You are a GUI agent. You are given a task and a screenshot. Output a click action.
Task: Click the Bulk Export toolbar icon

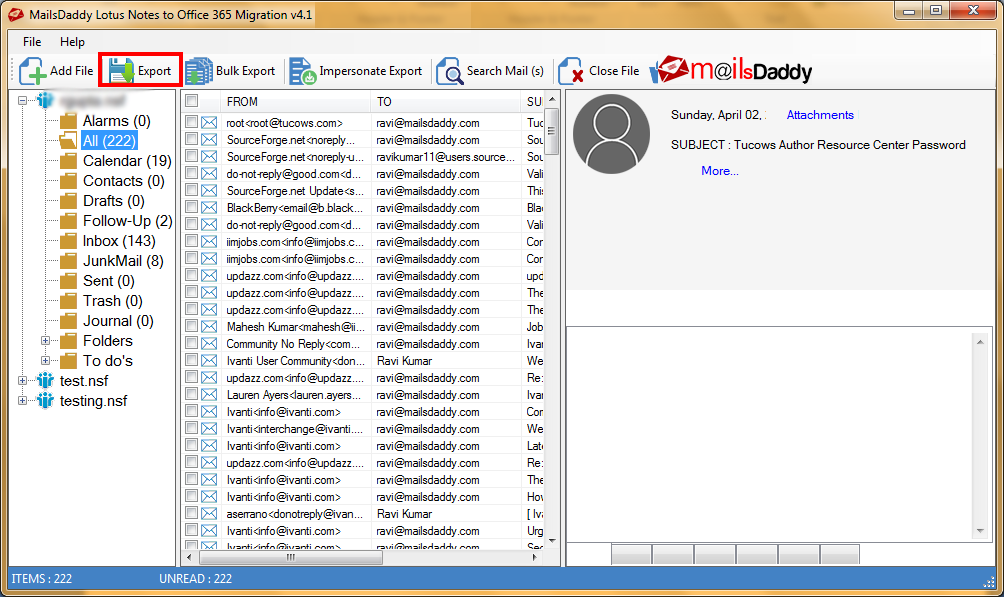point(198,71)
